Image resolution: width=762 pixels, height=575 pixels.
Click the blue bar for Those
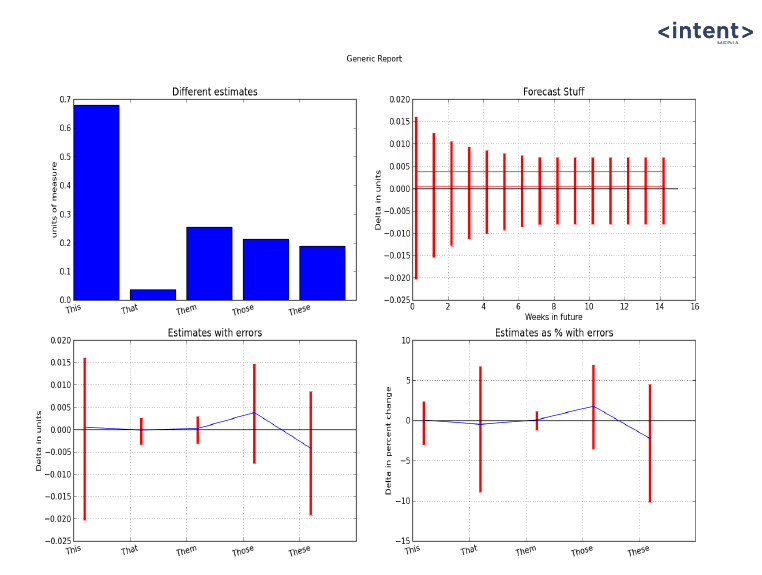click(x=265, y=269)
